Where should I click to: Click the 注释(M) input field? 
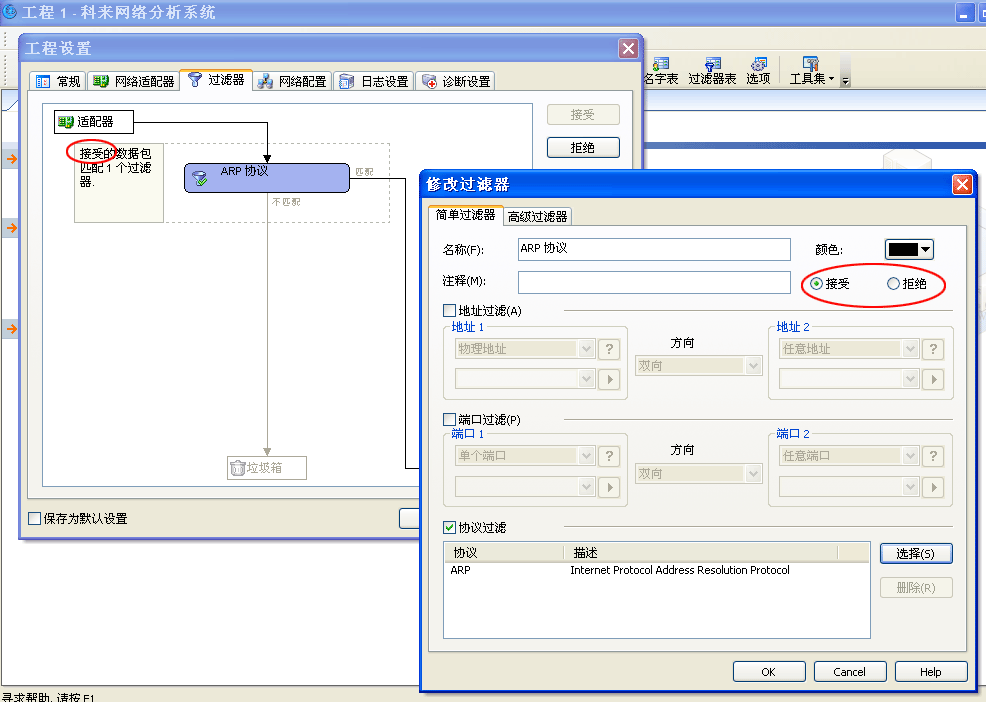click(x=654, y=282)
